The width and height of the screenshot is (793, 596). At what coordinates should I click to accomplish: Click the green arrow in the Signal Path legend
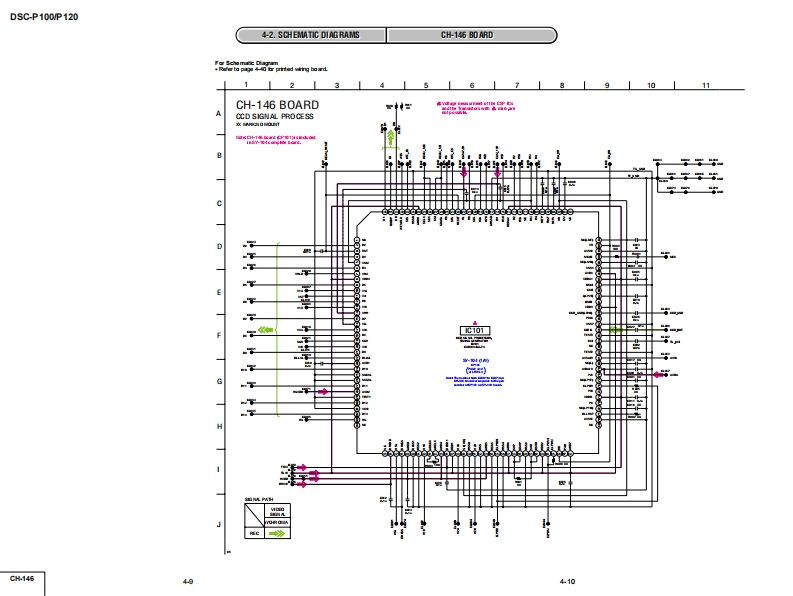tap(277, 533)
